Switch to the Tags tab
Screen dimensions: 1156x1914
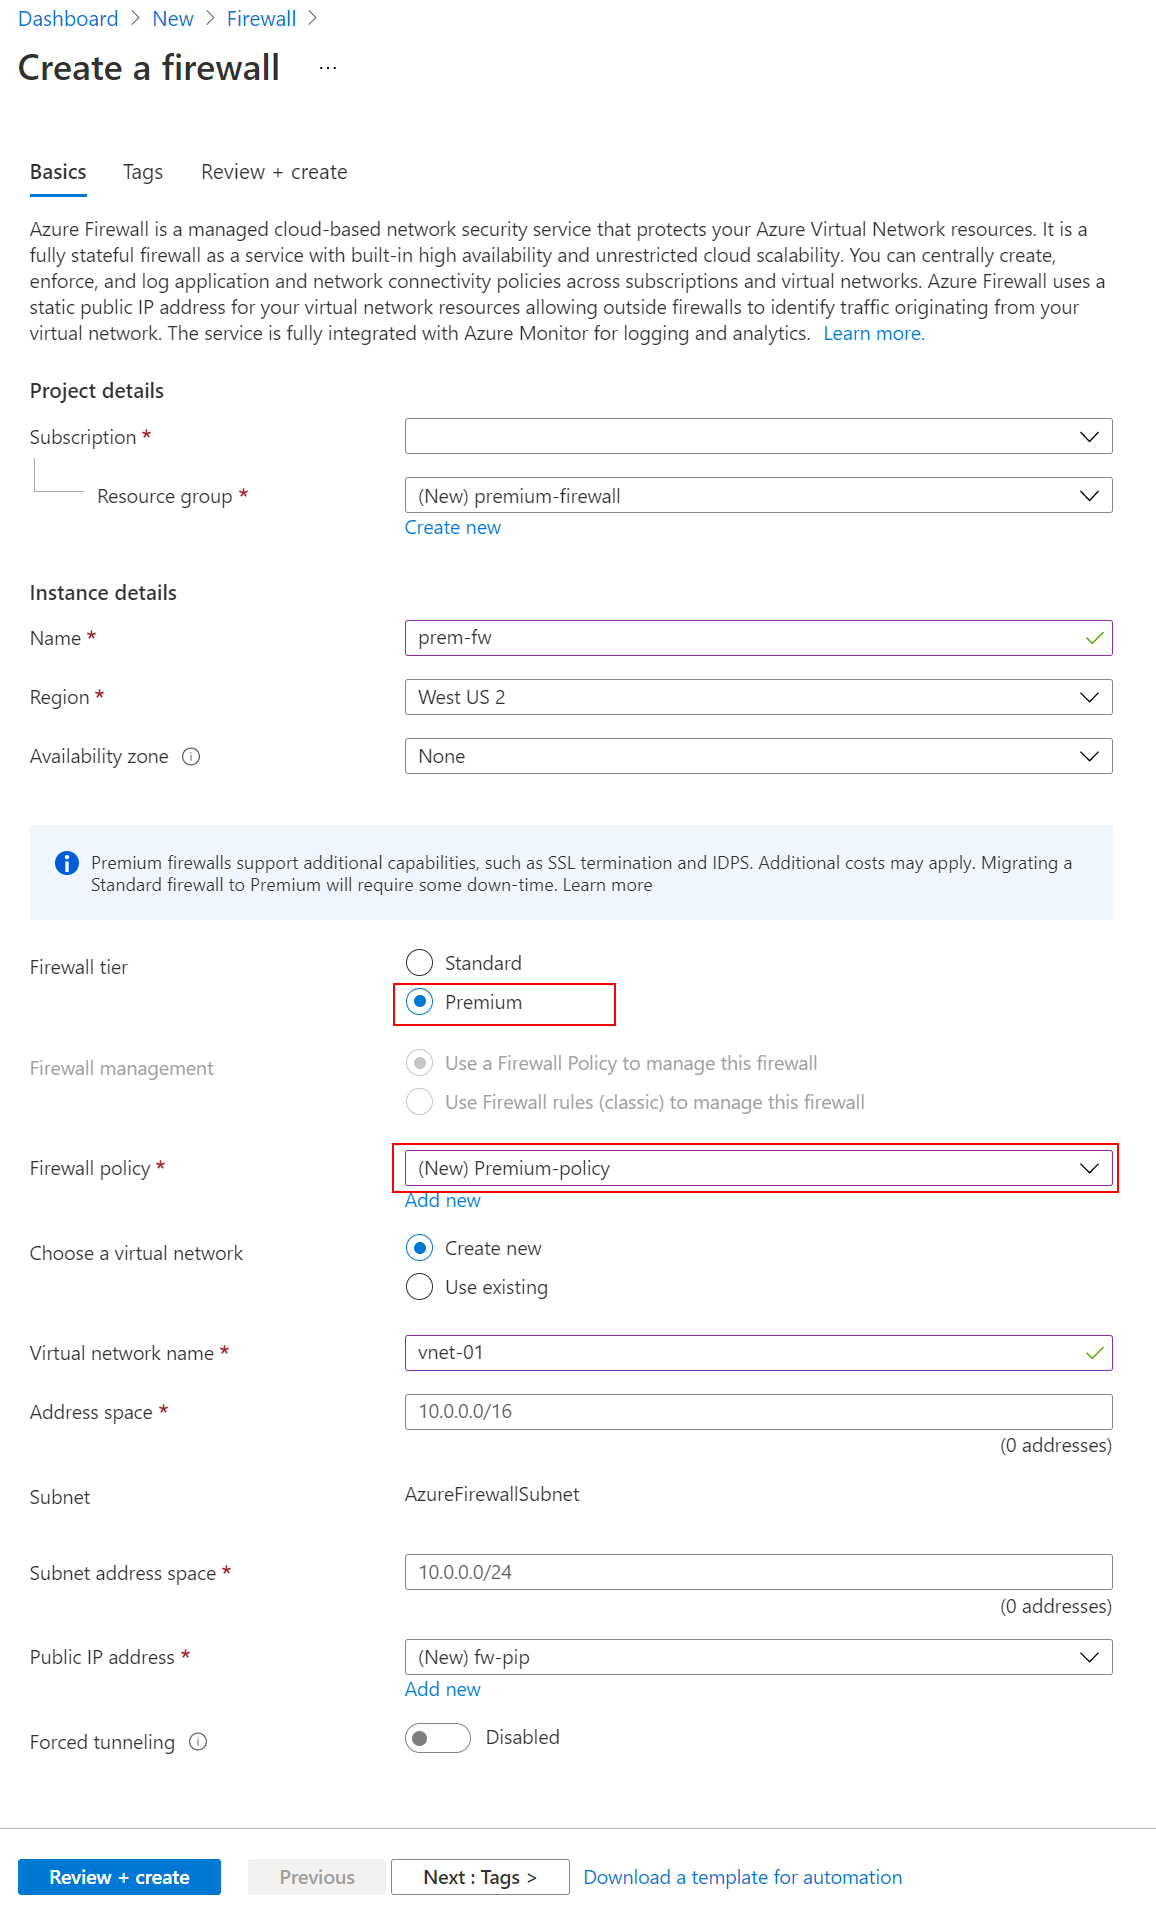(143, 172)
